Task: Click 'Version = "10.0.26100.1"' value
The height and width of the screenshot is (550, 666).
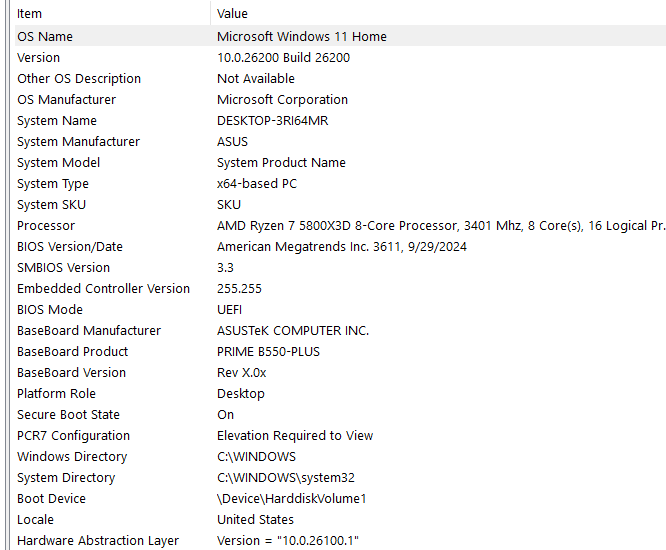Action: tap(288, 541)
